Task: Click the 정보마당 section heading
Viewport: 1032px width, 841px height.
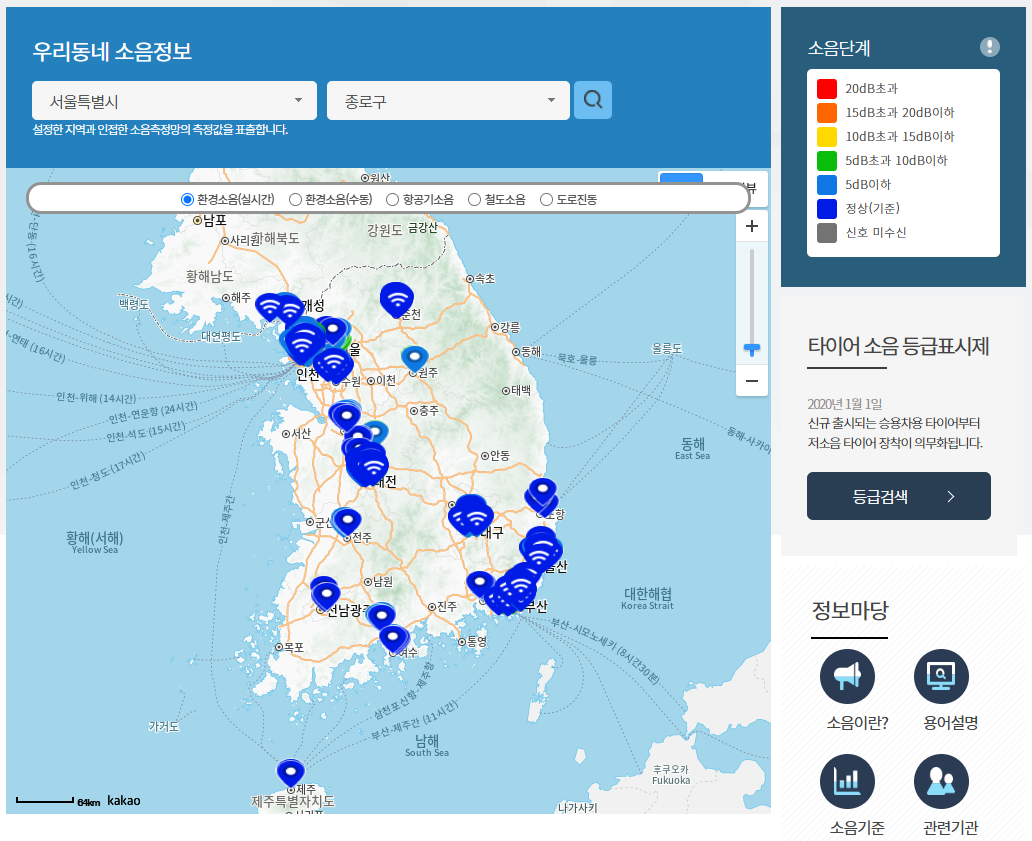Action: [x=850, y=610]
